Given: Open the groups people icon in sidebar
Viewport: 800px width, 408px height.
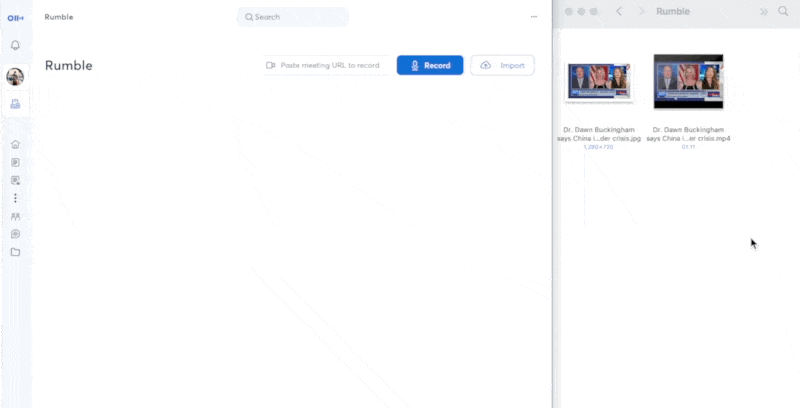Looking at the screenshot, I should pos(15,216).
